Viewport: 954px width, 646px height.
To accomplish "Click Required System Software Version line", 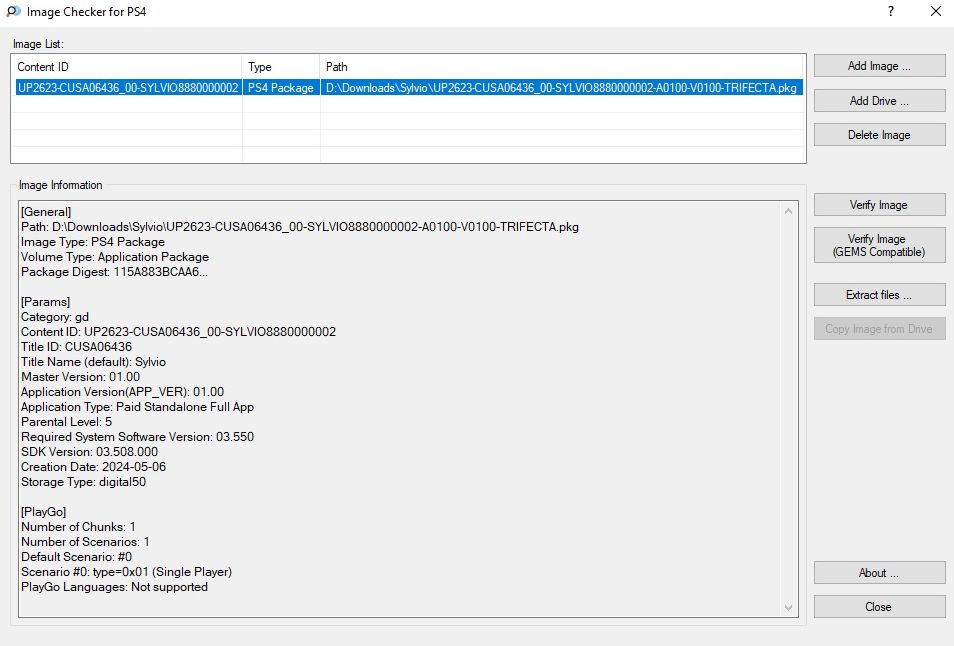I will click(138, 437).
